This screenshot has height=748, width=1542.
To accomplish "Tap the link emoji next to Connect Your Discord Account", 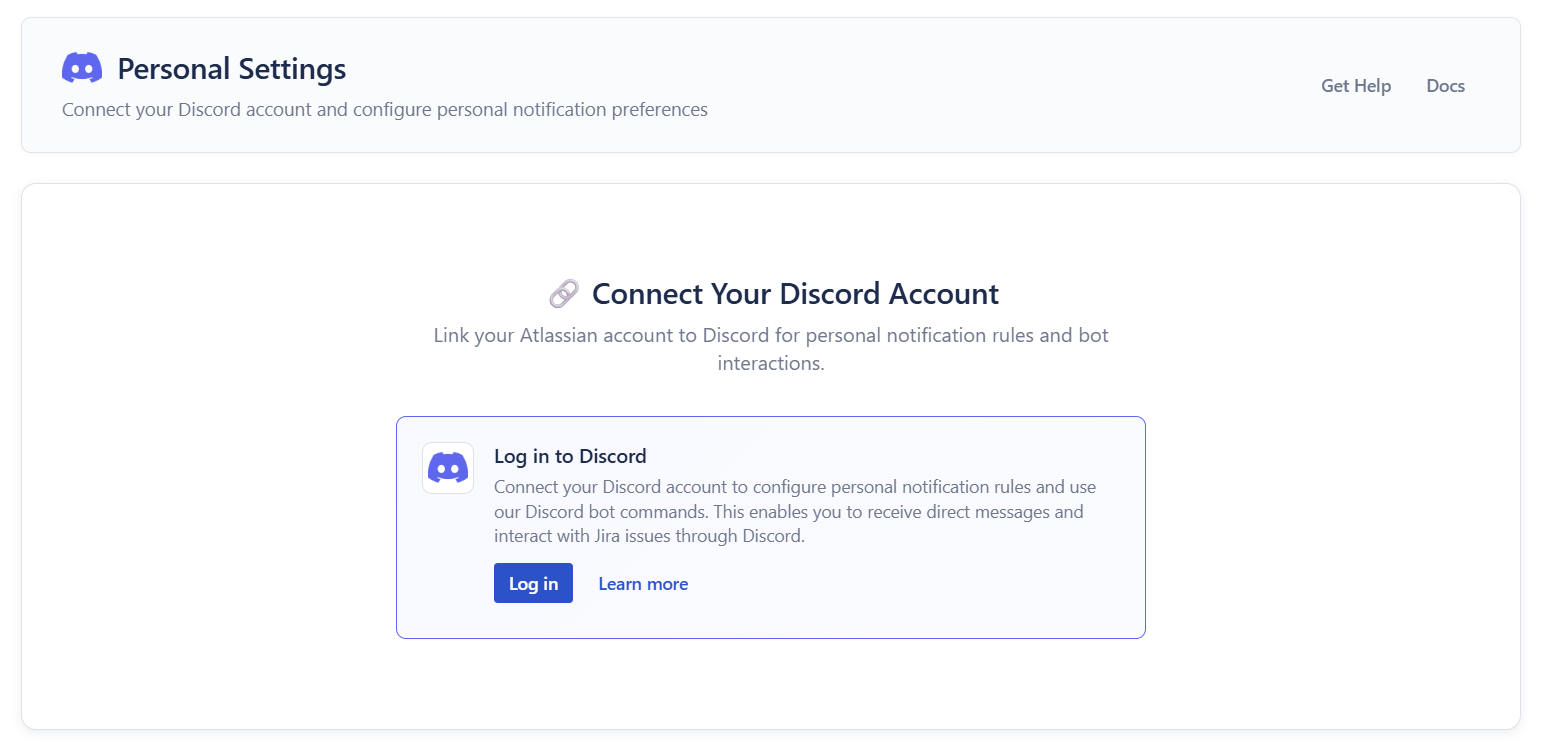I will (x=564, y=292).
